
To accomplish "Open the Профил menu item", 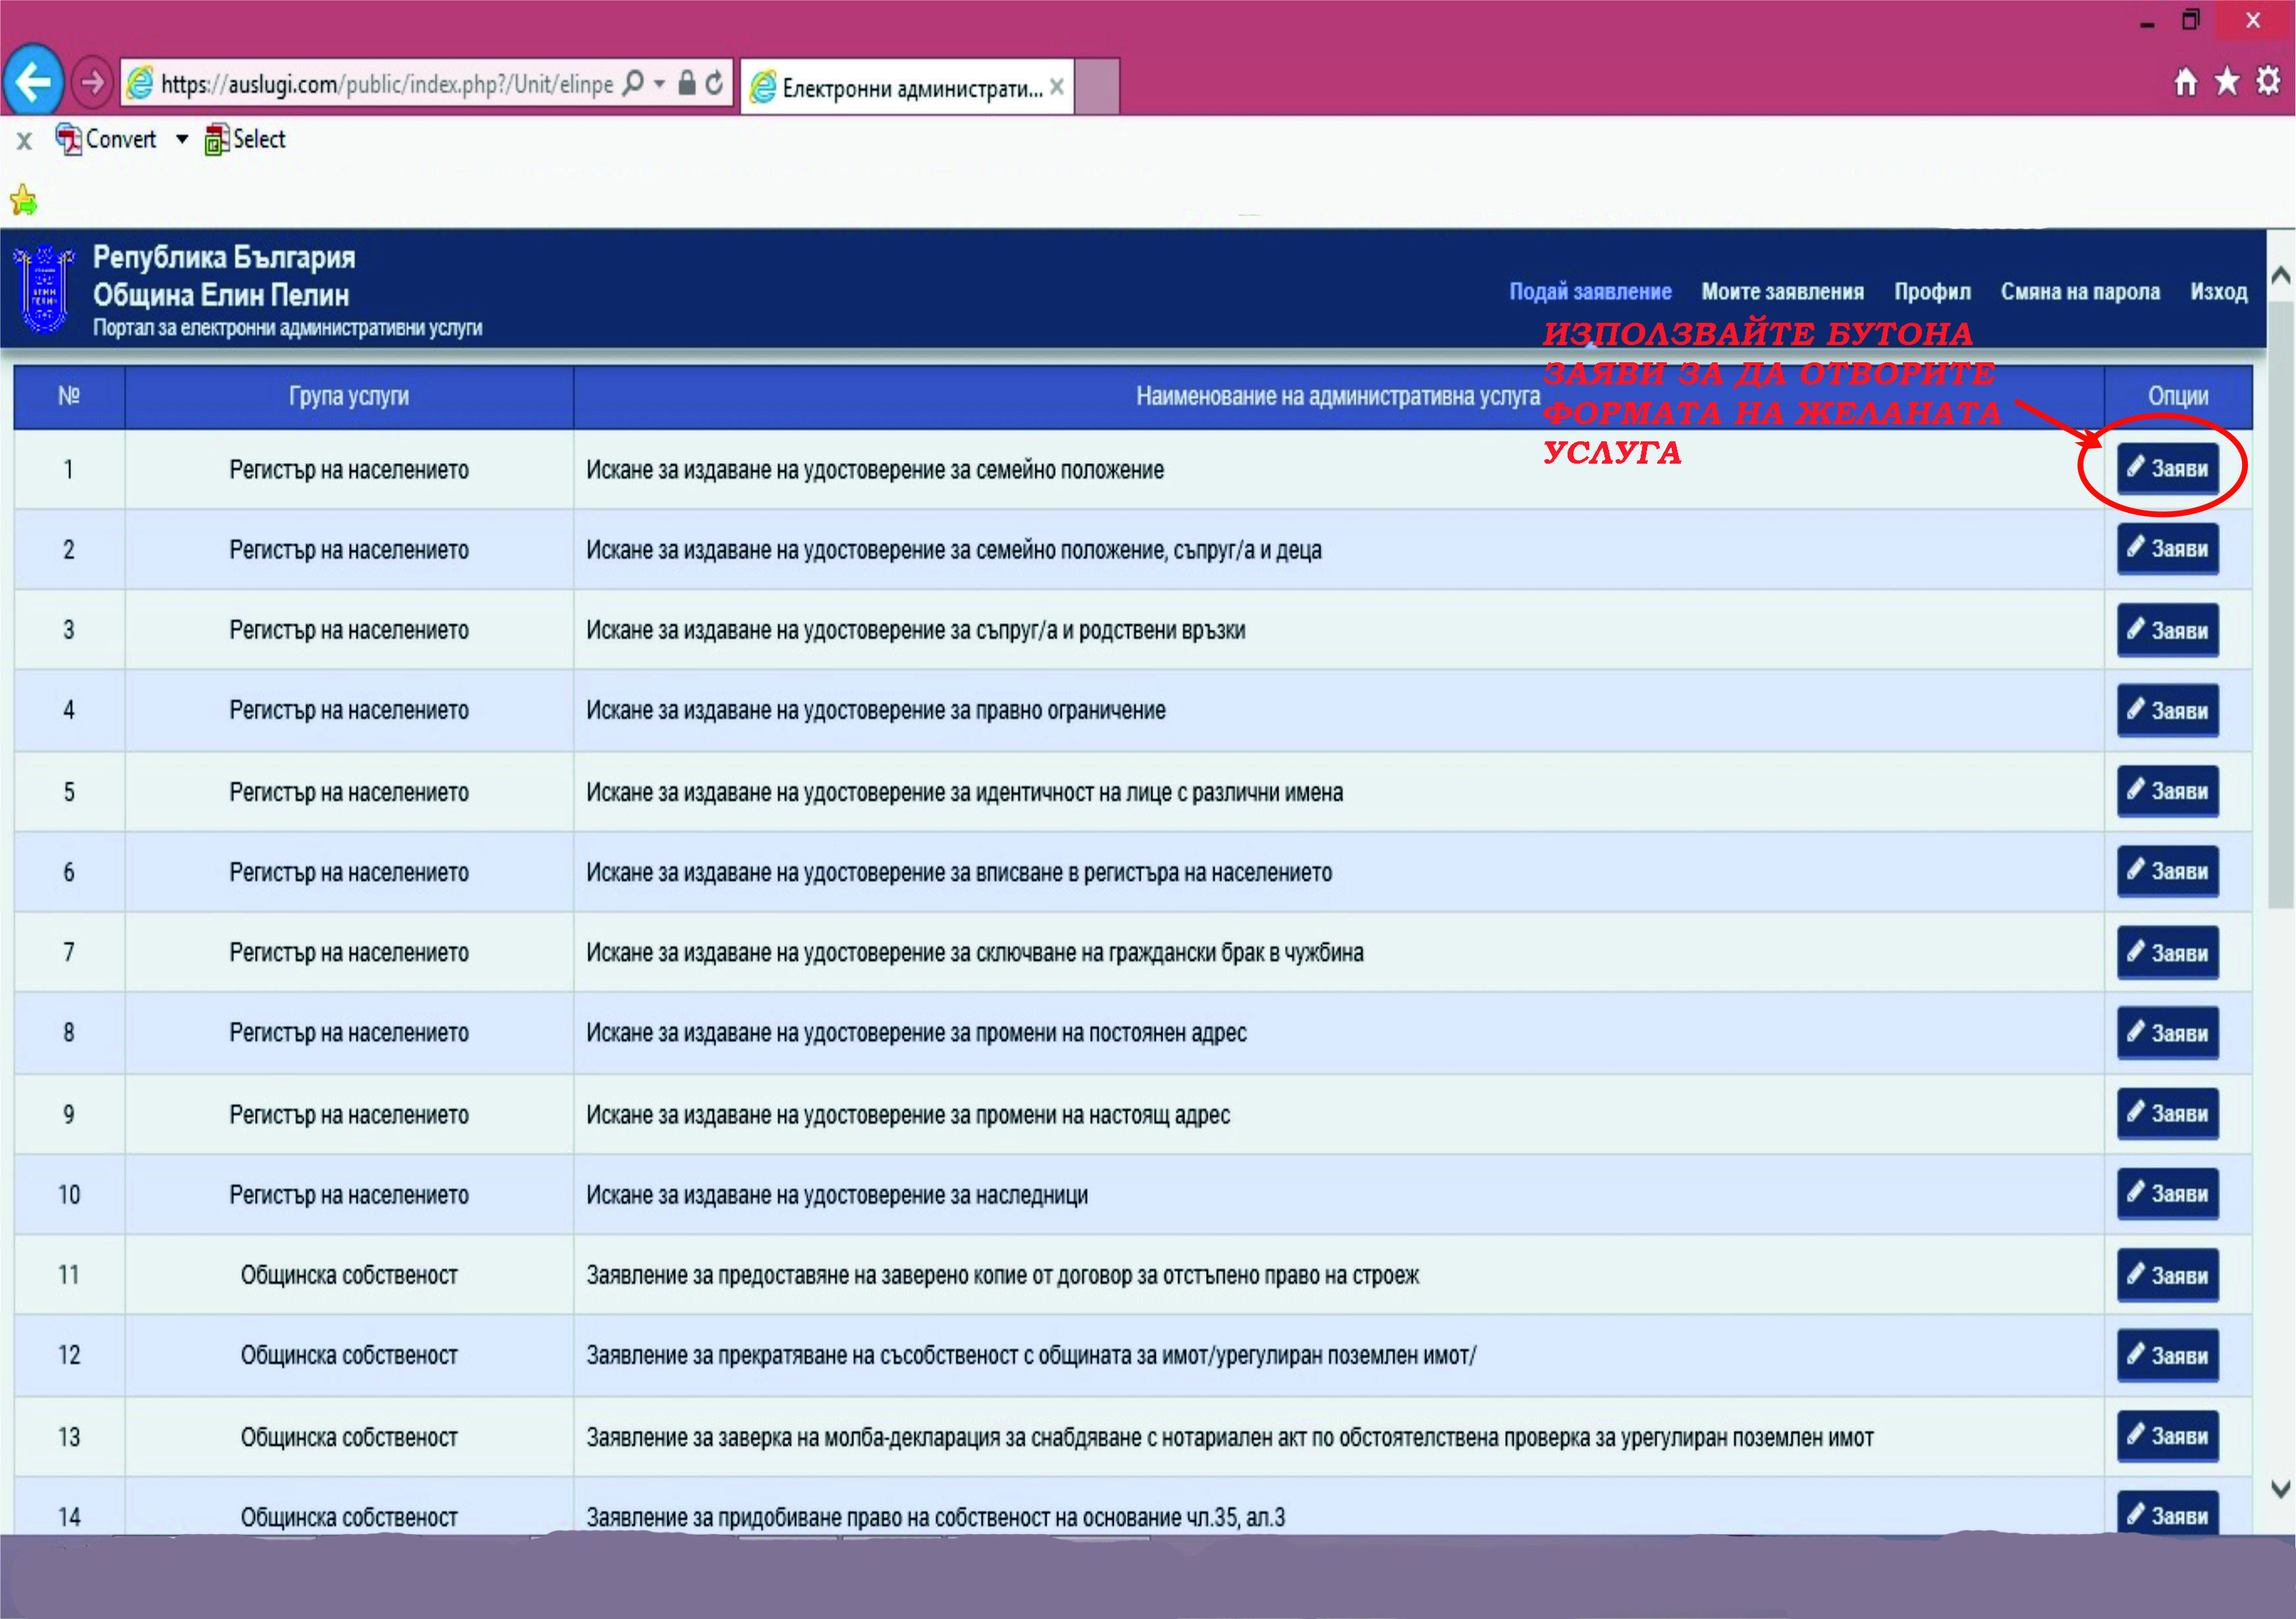I will [1932, 292].
